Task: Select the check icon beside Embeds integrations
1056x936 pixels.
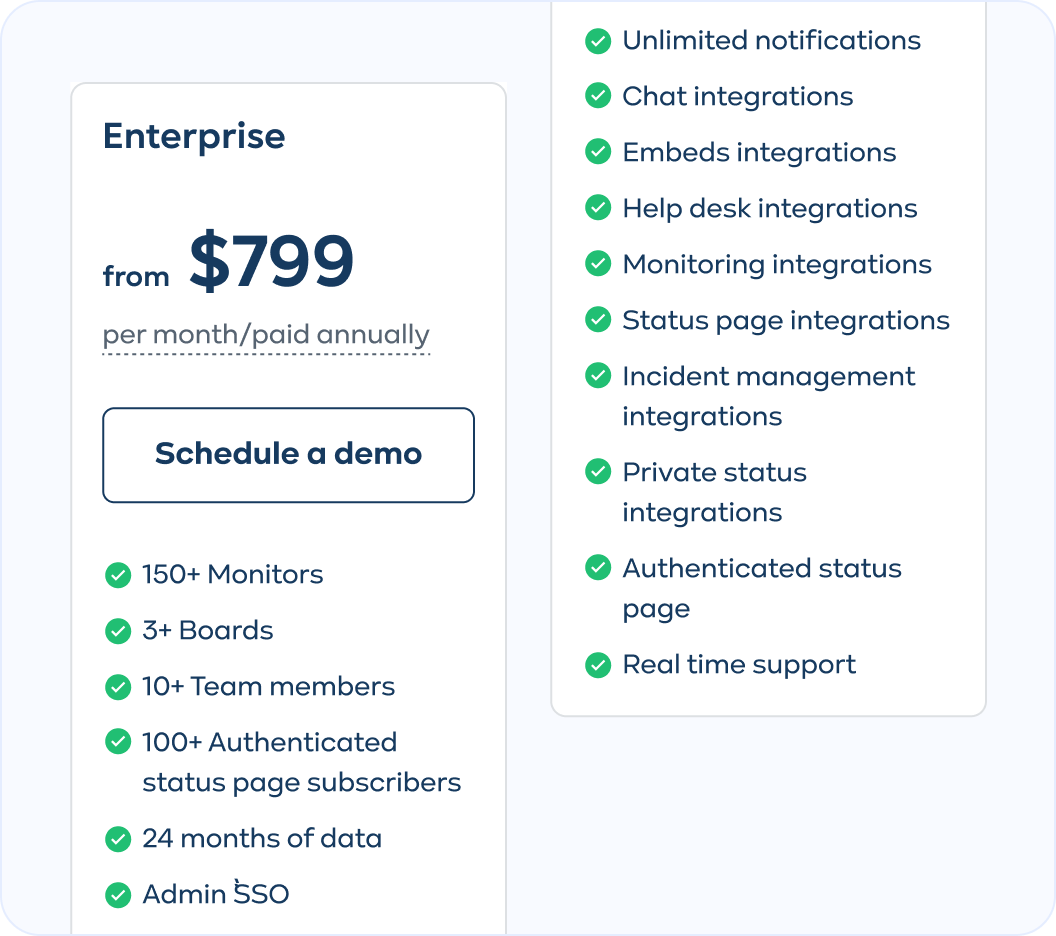Action: [598, 152]
